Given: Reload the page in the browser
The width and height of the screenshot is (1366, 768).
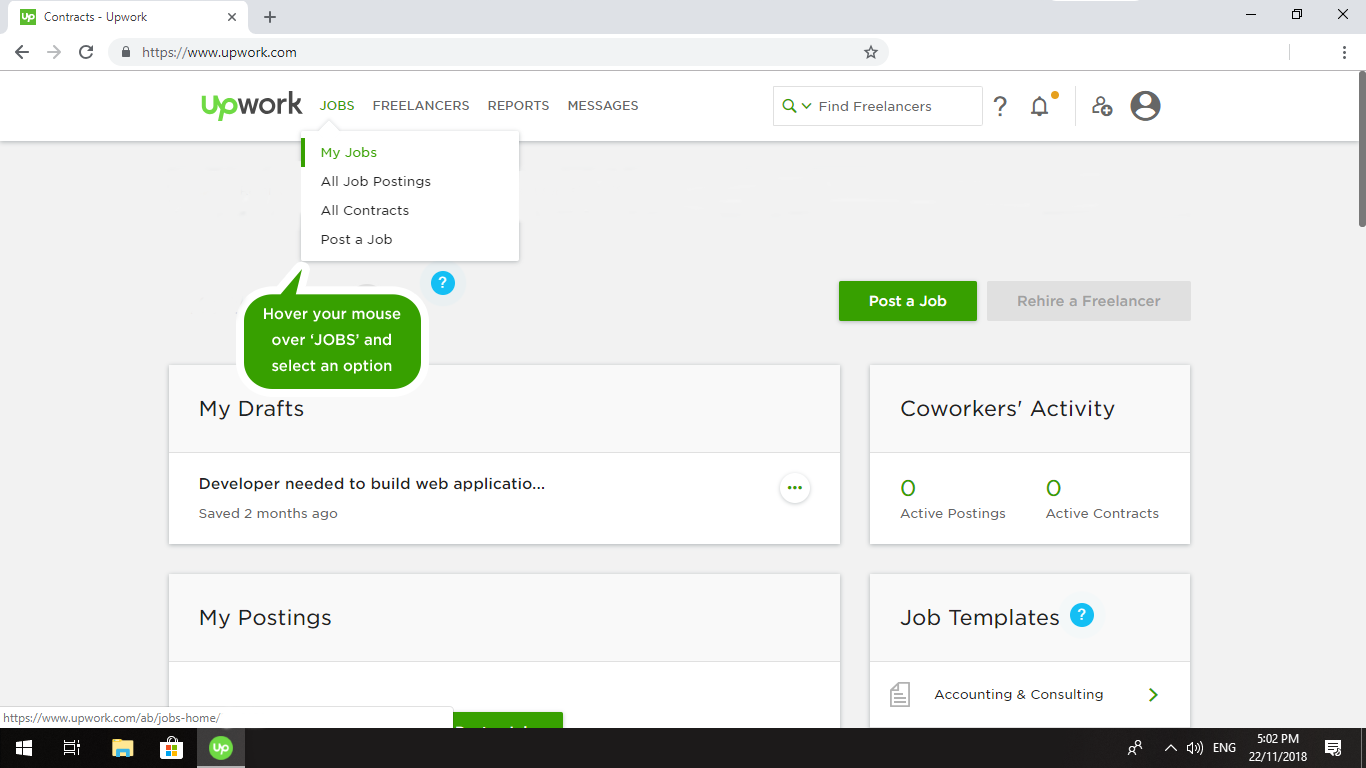Looking at the screenshot, I should [86, 52].
